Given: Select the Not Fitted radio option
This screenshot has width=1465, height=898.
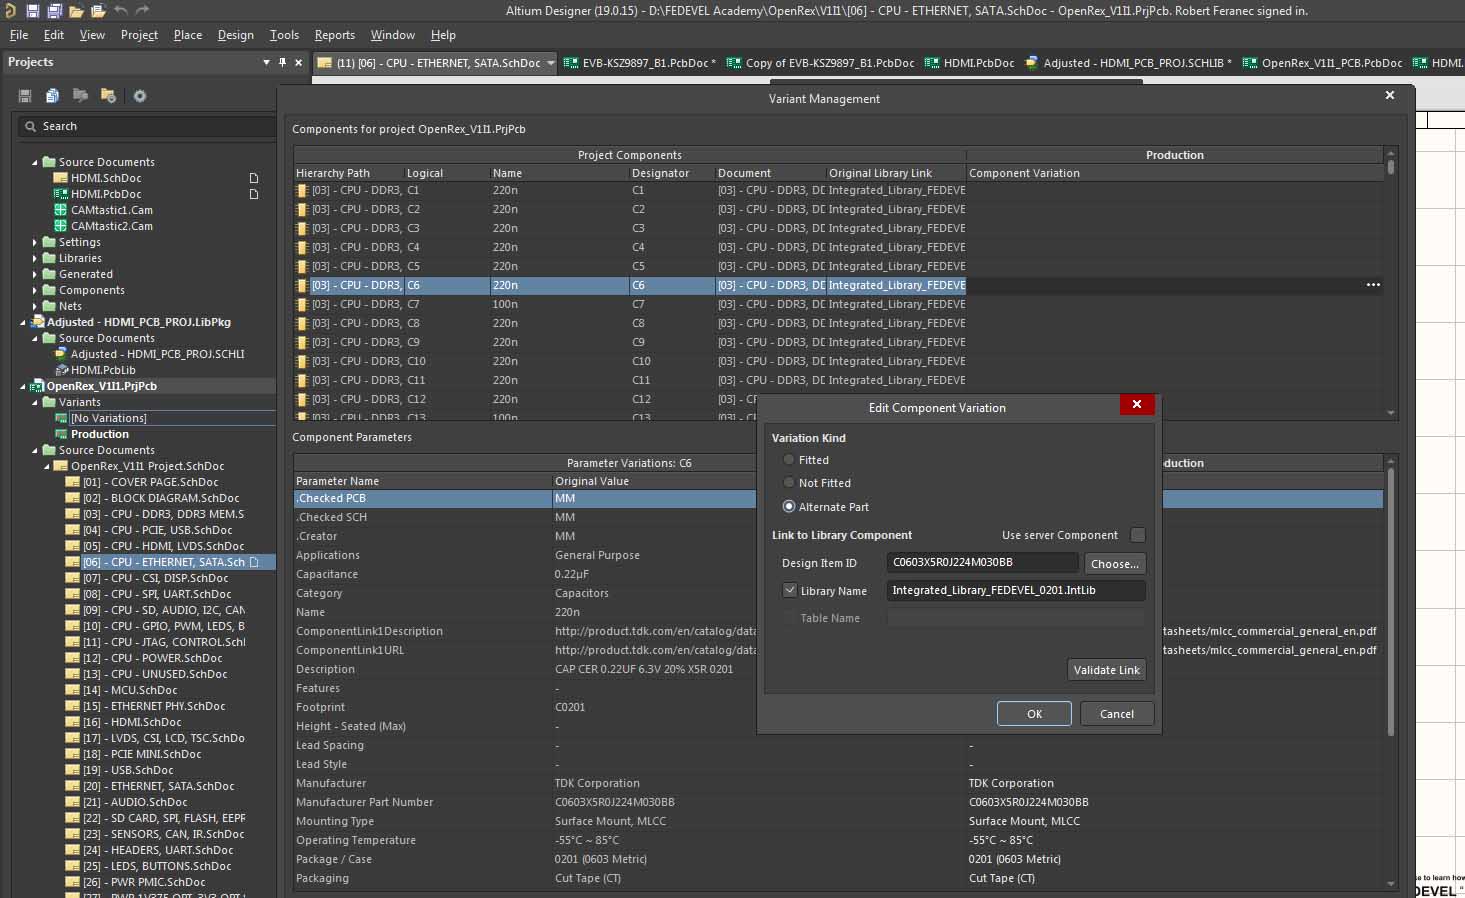Looking at the screenshot, I should point(789,483).
